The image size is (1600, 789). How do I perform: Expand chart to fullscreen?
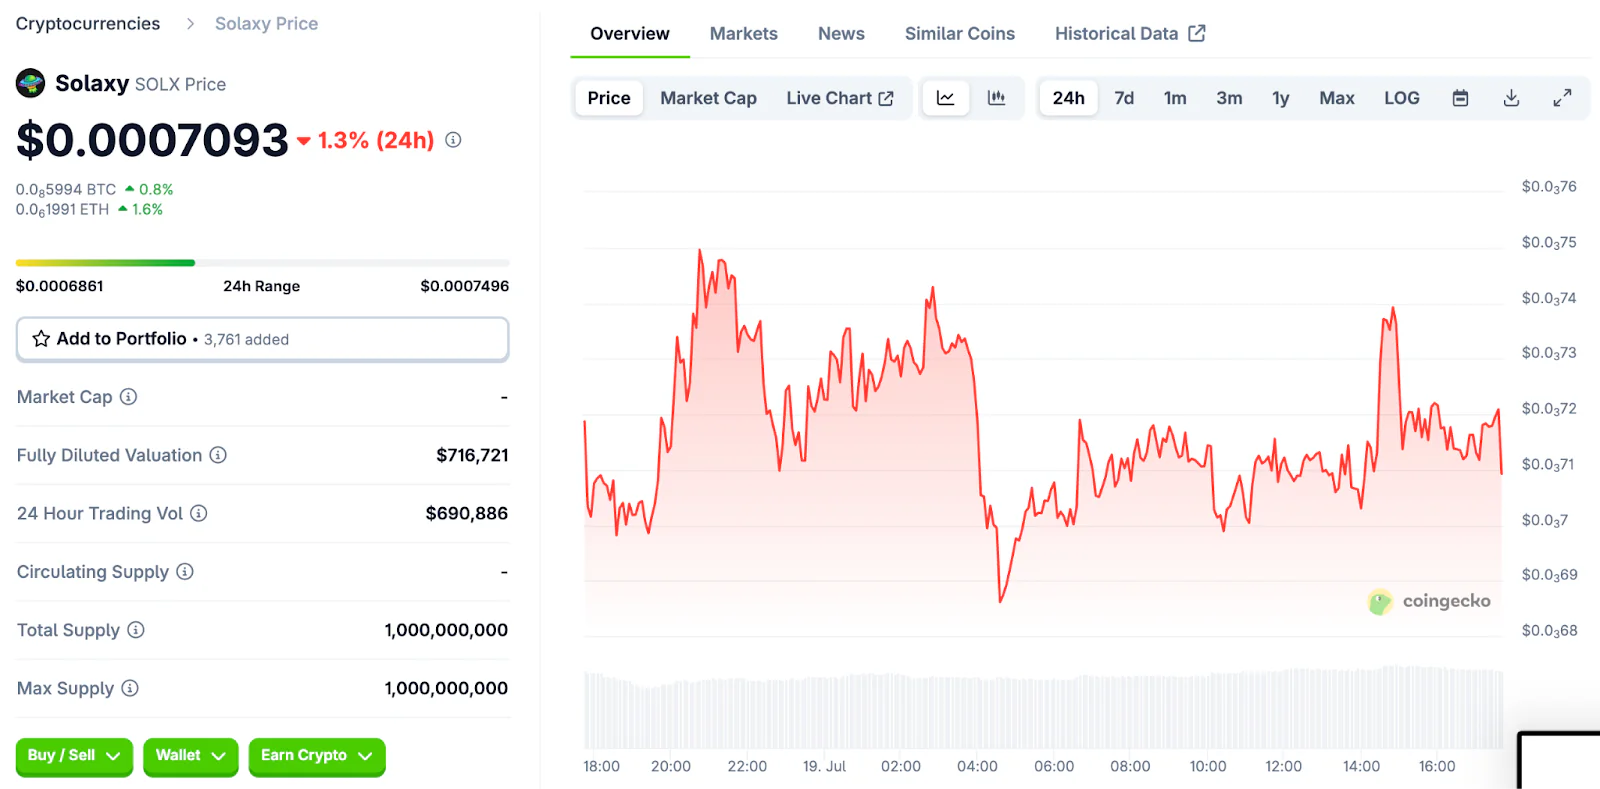point(1562,98)
